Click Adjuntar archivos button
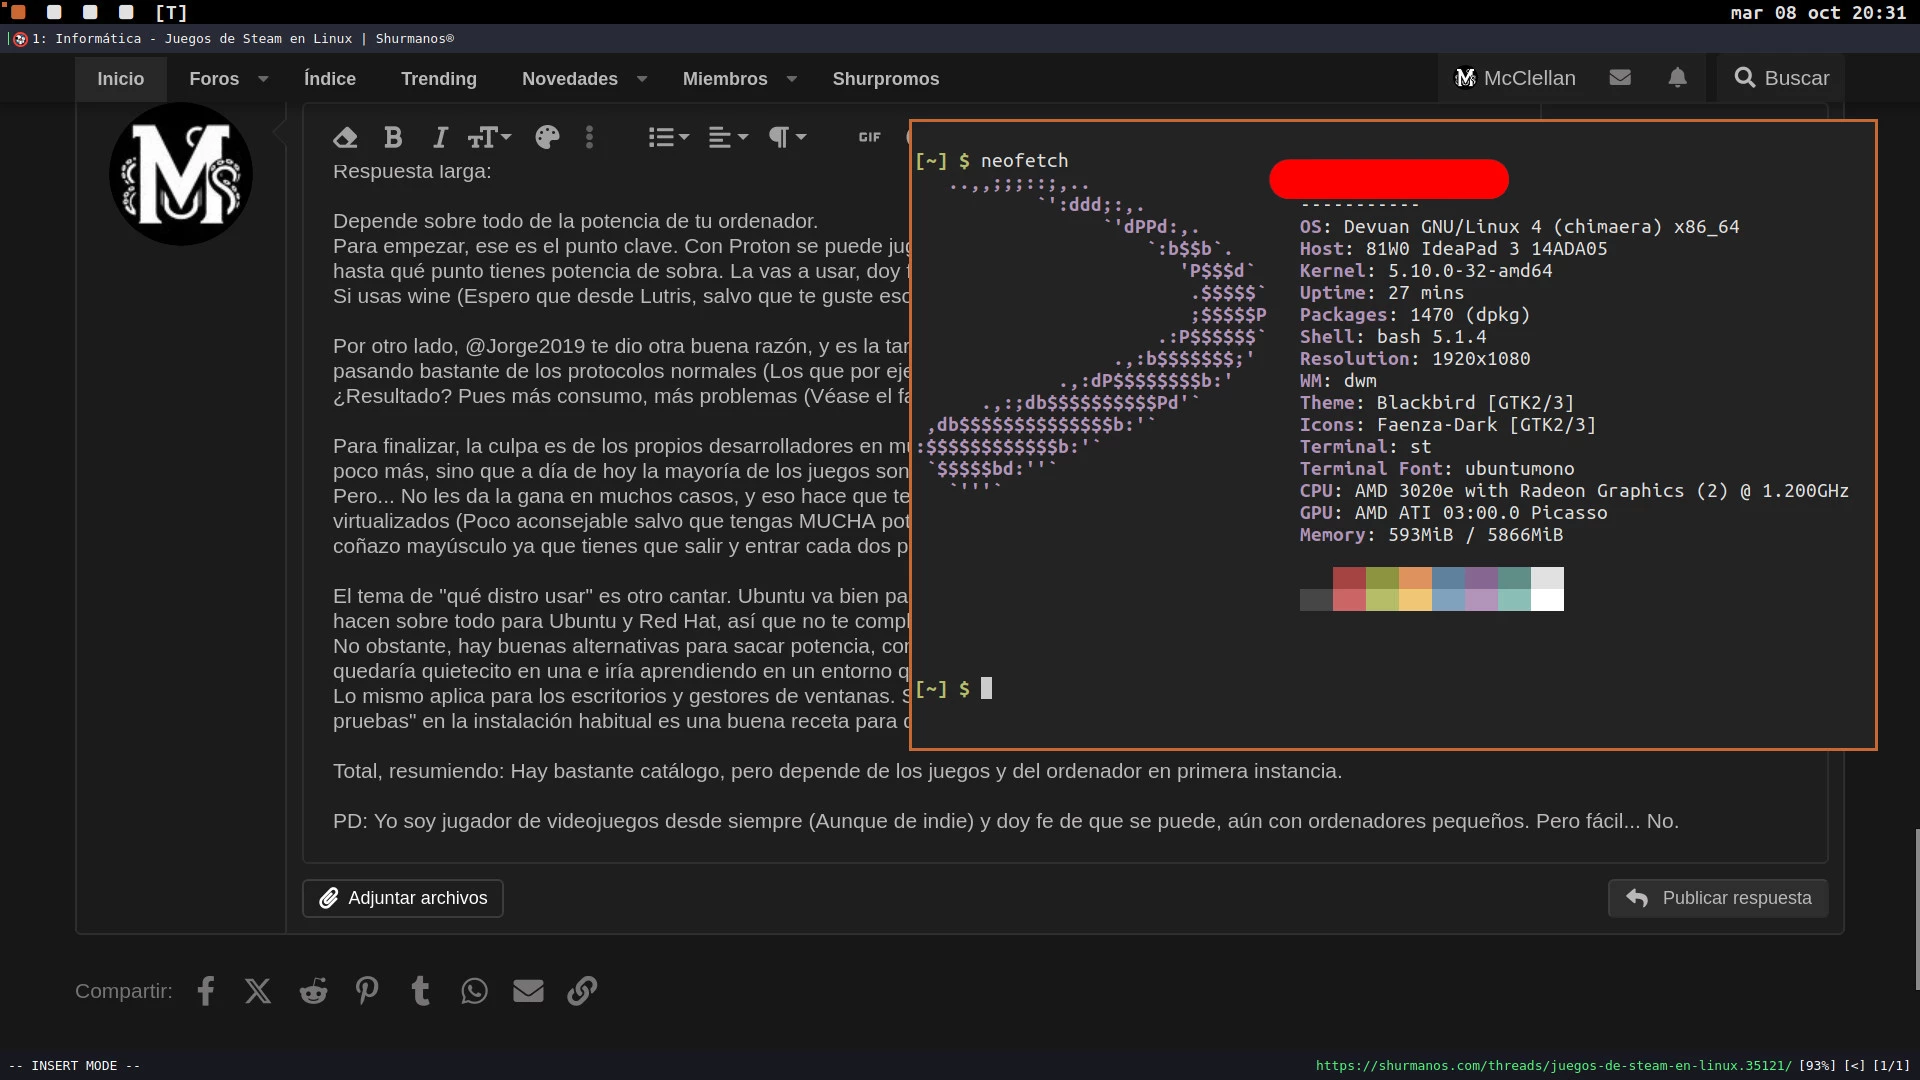This screenshot has width=1920, height=1080. click(403, 898)
